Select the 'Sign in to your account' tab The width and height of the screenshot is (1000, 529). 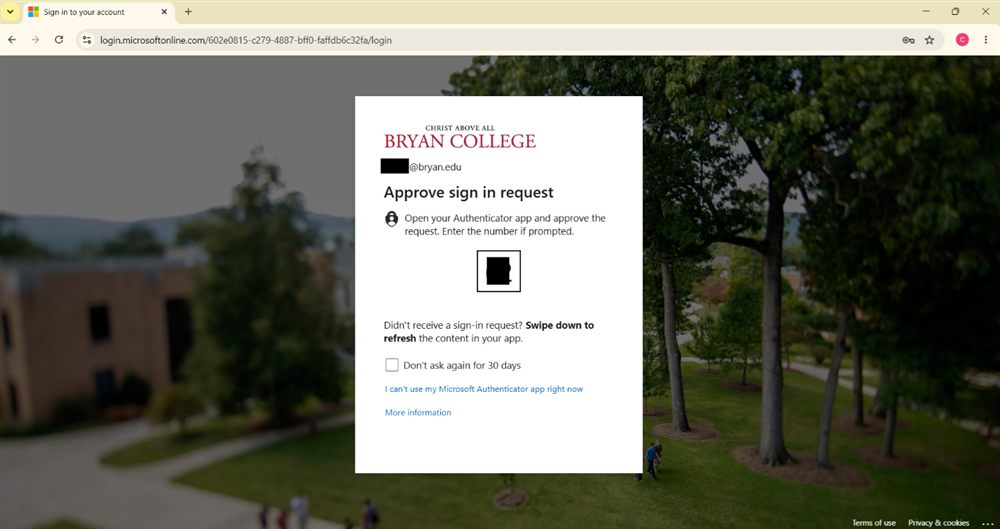tap(99, 11)
